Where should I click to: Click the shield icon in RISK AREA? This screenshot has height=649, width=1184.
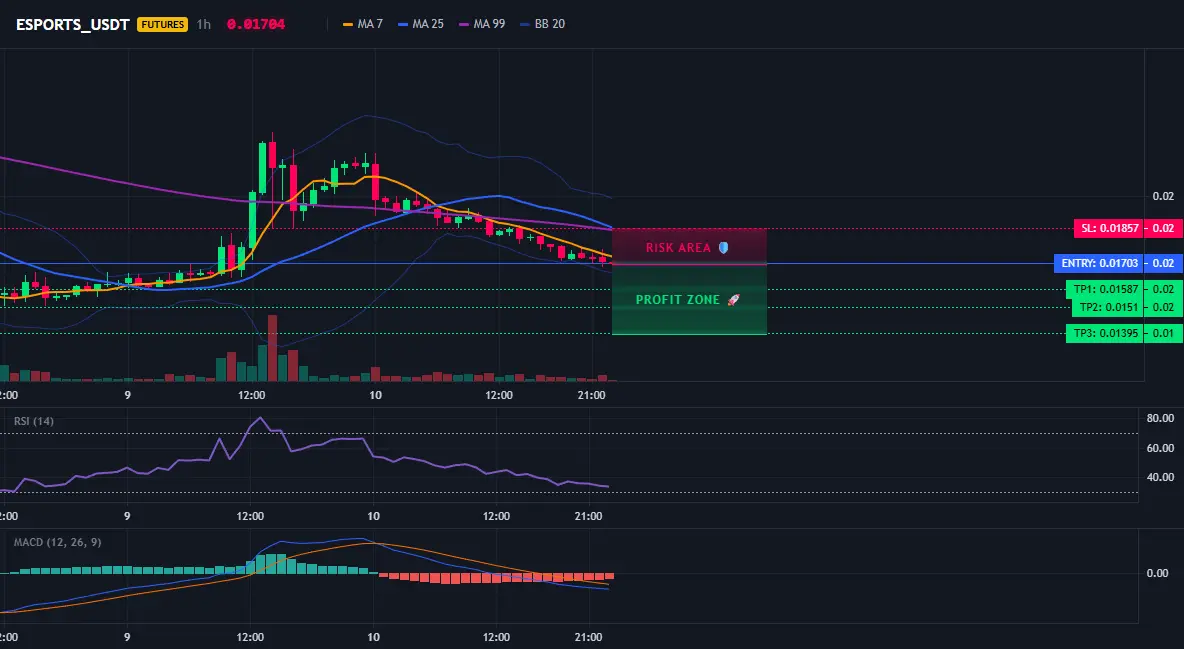point(723,247)
